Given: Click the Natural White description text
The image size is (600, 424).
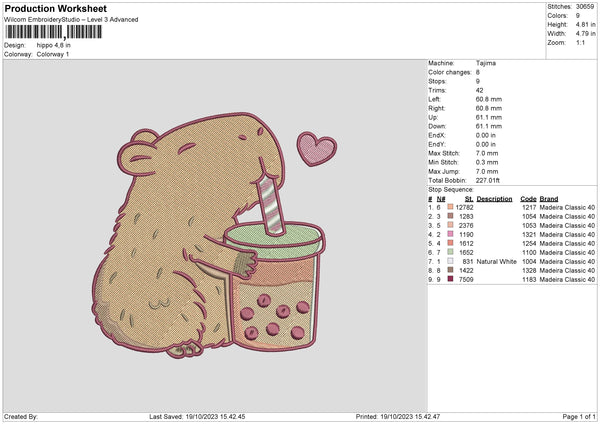Looking at the screenshot, I should tap(494, 261).
